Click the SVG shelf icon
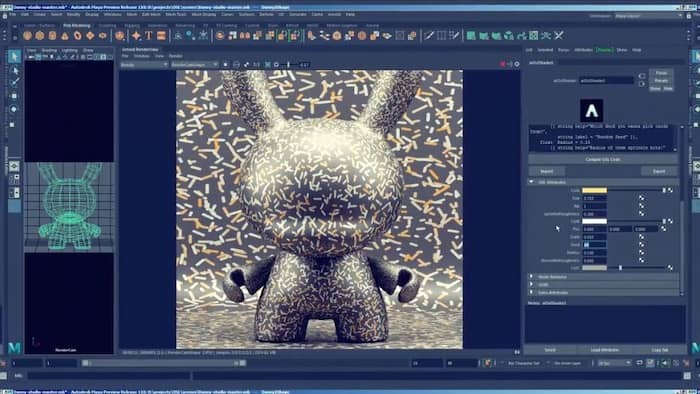This screenshot has width=700, height=394. coord(161,36)
